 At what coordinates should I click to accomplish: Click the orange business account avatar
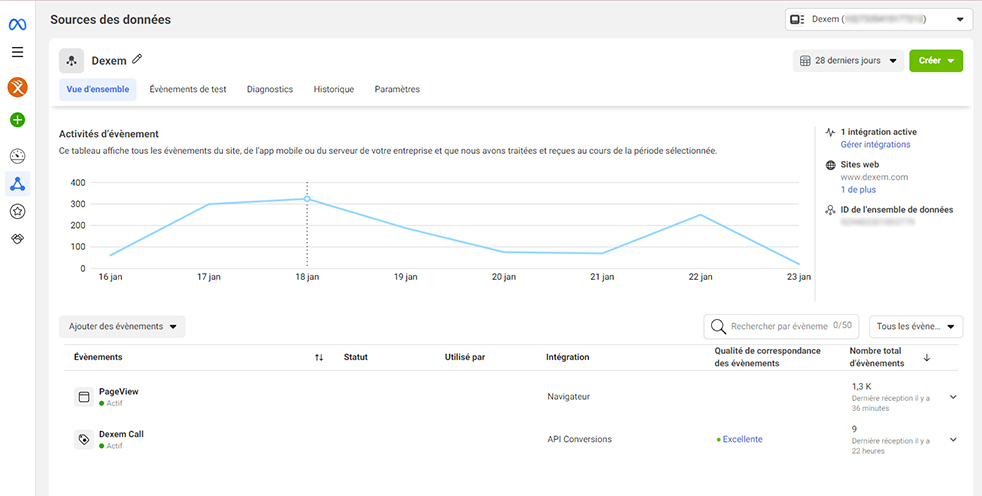pos(18,87)
